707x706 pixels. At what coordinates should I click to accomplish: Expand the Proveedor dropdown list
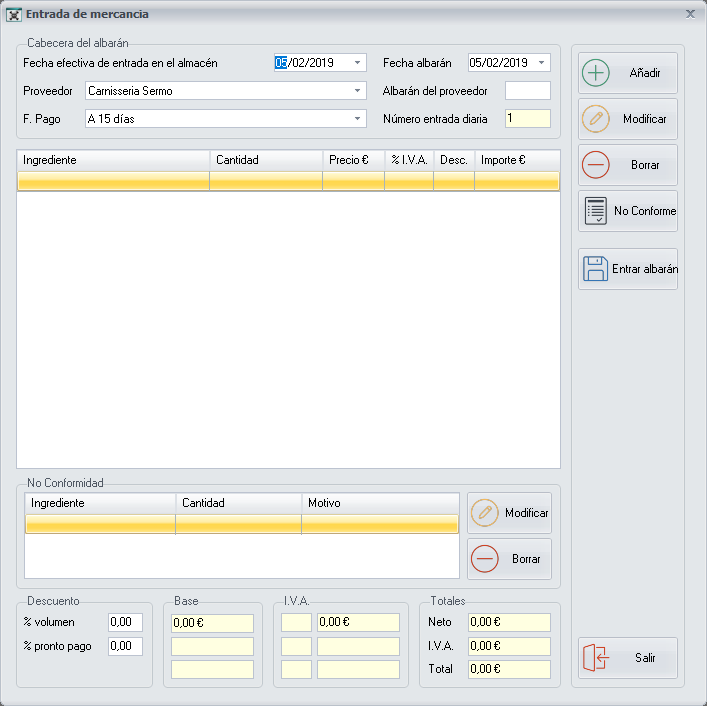coord(358,91)
